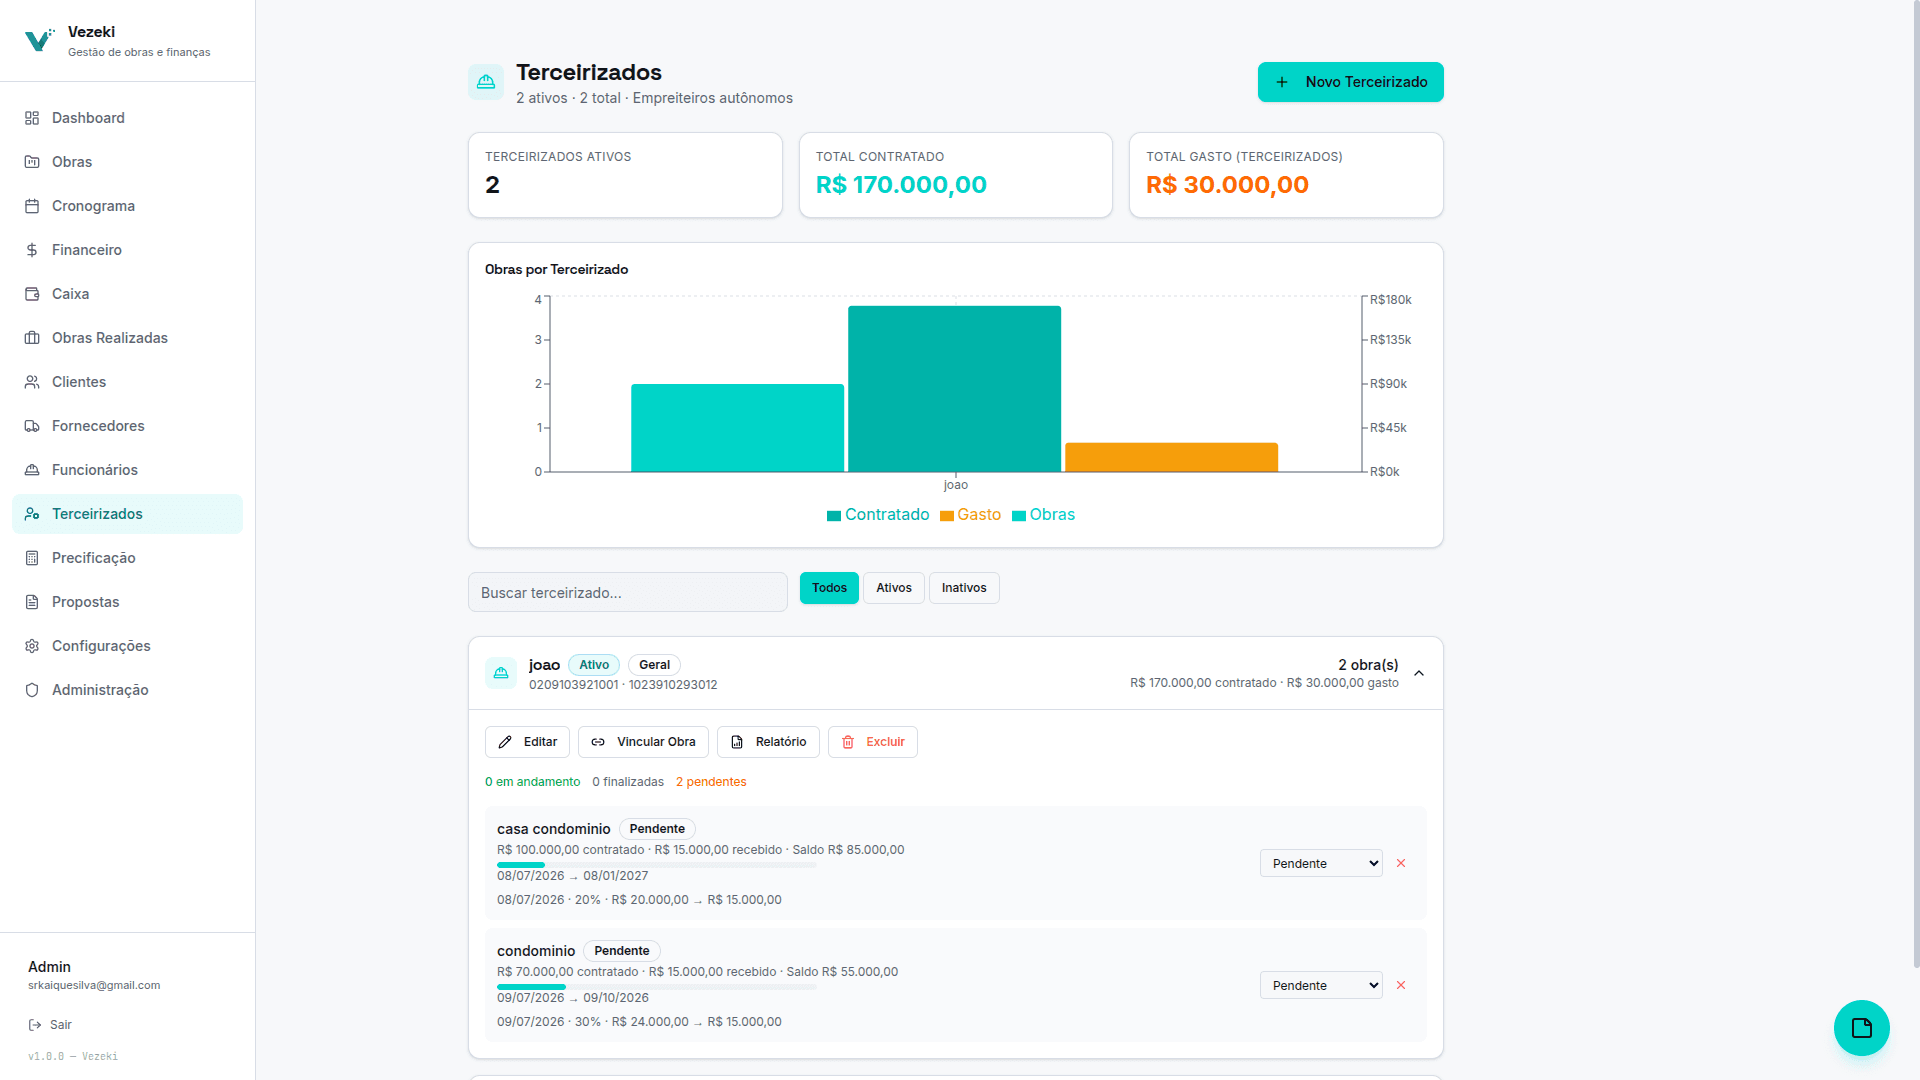The height and width of the screenshot is (1080, 1920).
Task: Focus the Buscar terceirizado search field
Action: point(628,592)
